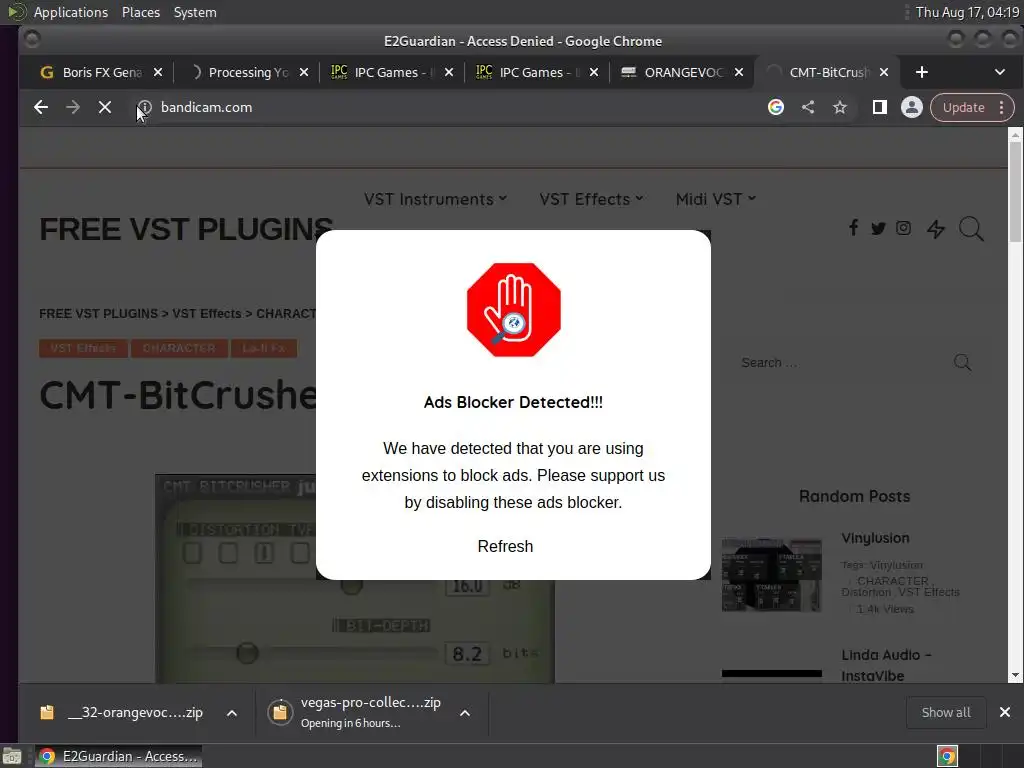Open the Twitter icon in site header
Screen dimensions: 1024x768
click(x=878, y=228)
